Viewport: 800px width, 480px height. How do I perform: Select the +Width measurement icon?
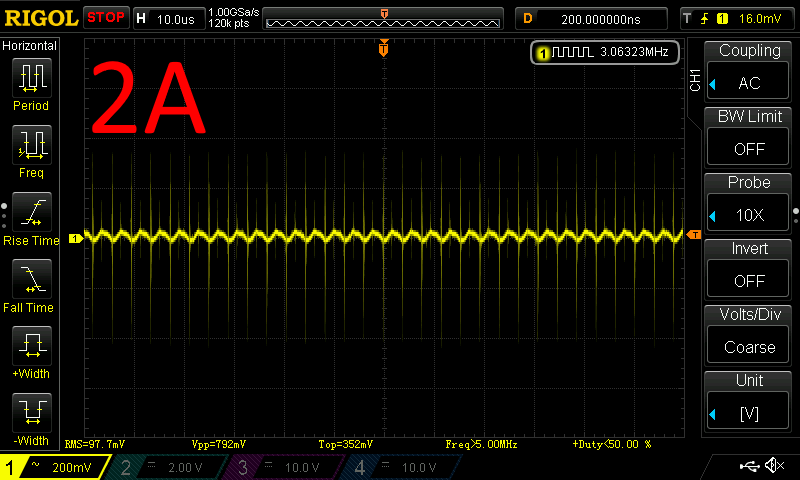click(x=32, y=345)
